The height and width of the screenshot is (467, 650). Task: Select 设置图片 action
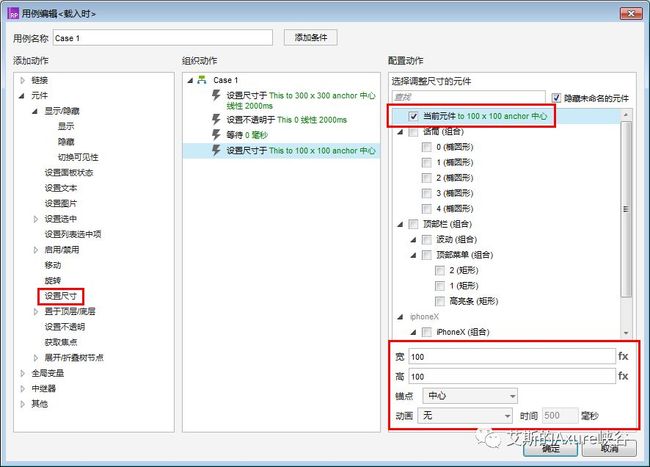click(61, 203)
